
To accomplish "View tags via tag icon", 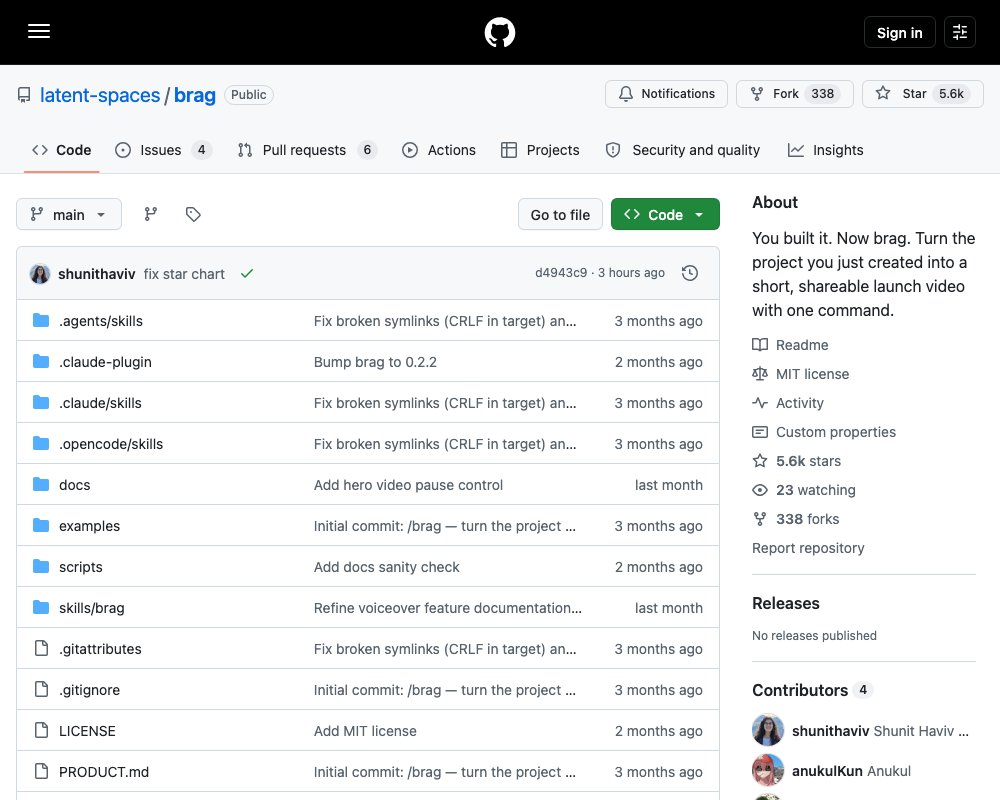I will [193, 214].
